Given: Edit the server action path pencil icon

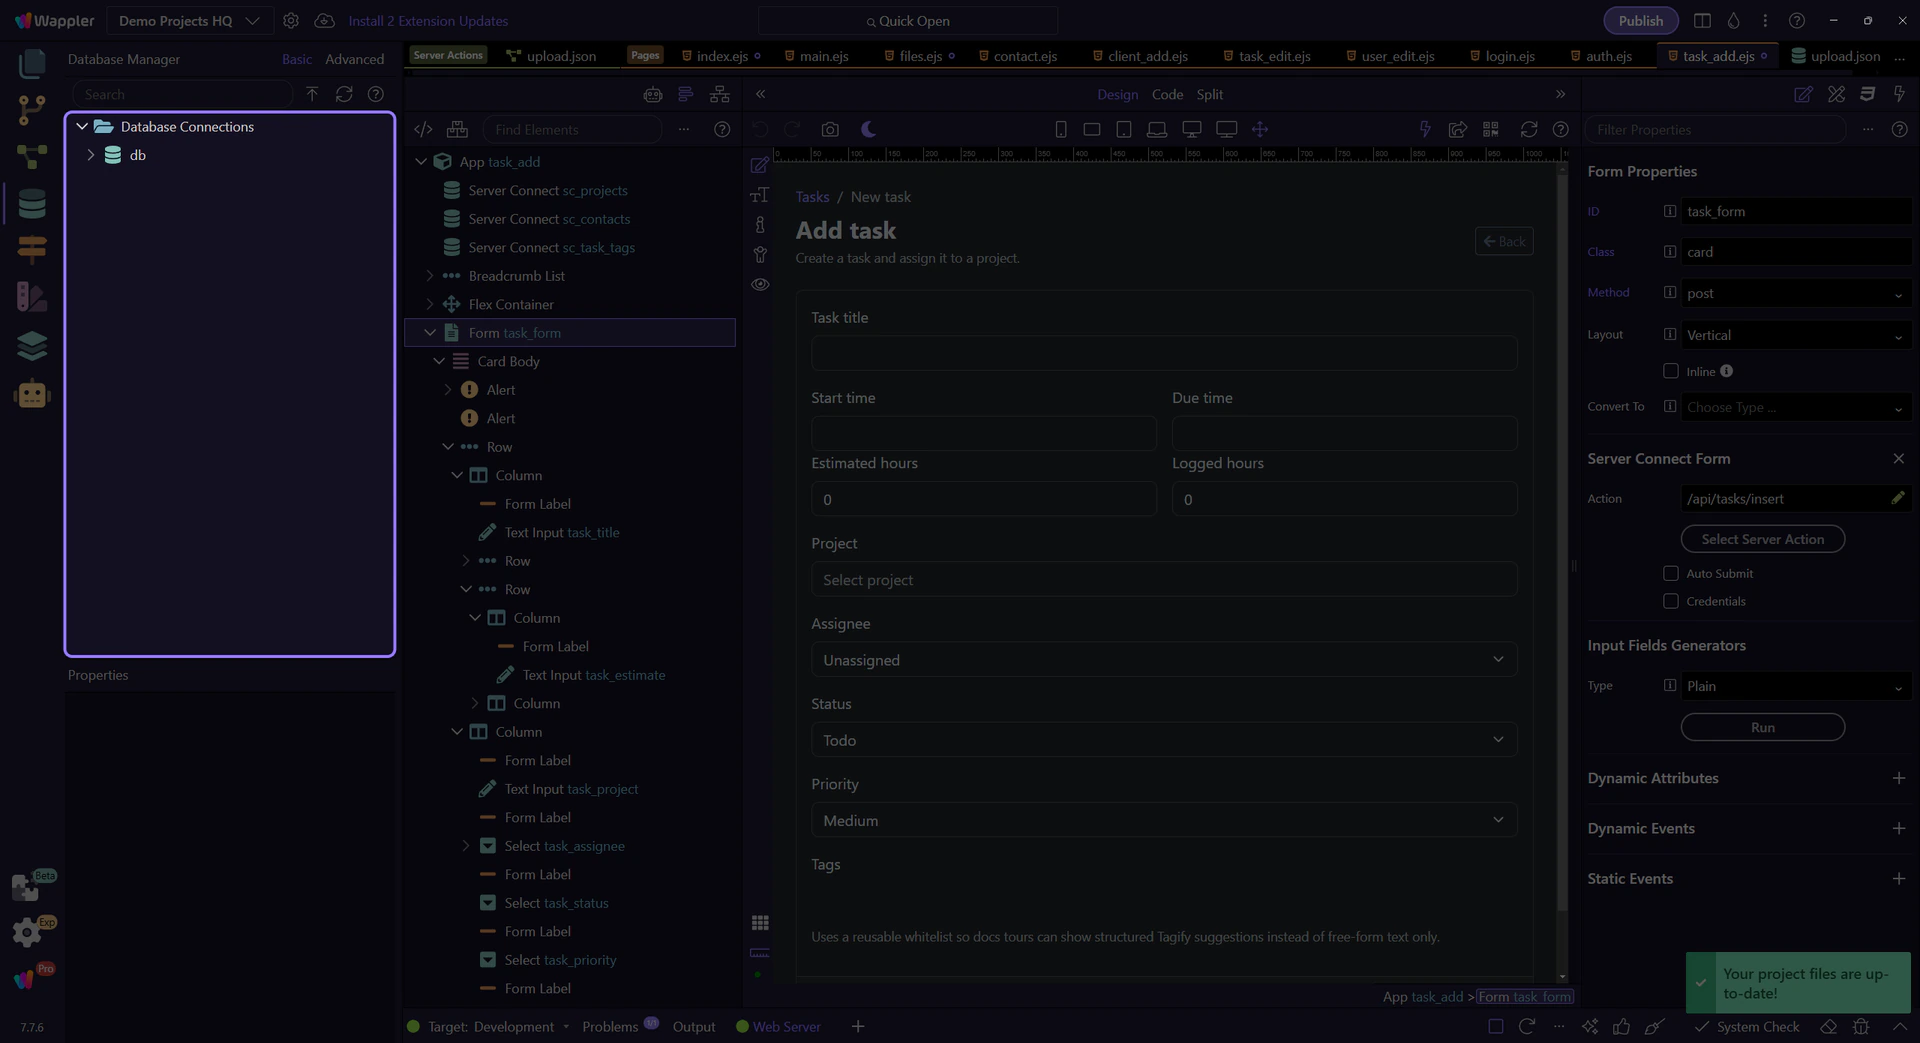Looking at the screenshot, I should pos(1897,498).
